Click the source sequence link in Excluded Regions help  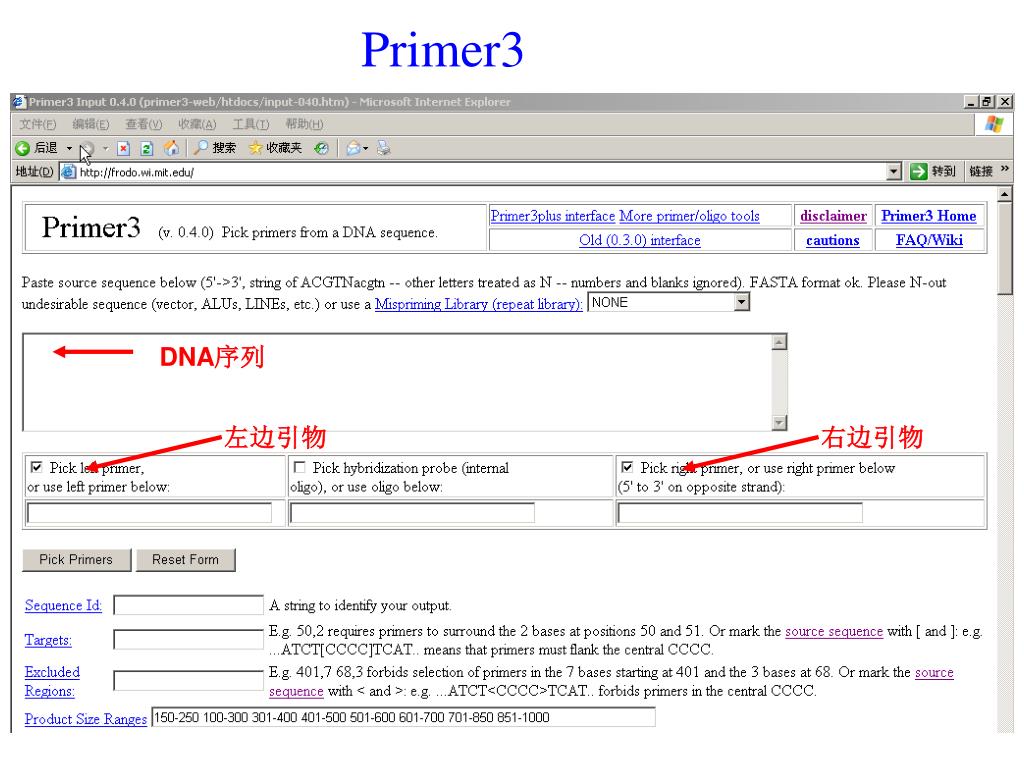click(x=934, y=673)
